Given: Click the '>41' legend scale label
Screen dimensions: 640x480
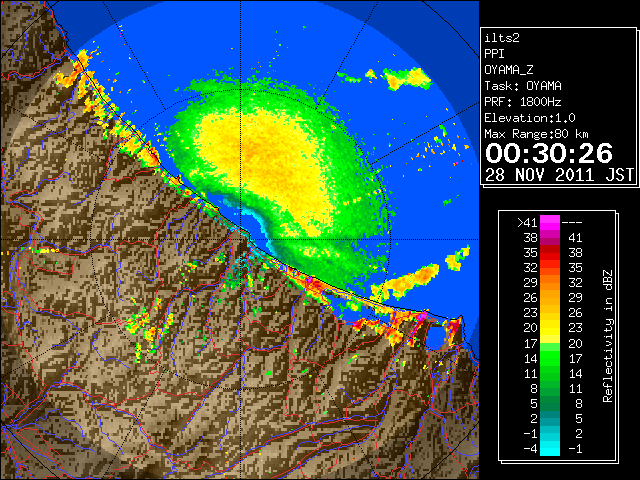Looking at the screenshot, I should point(527,223).
